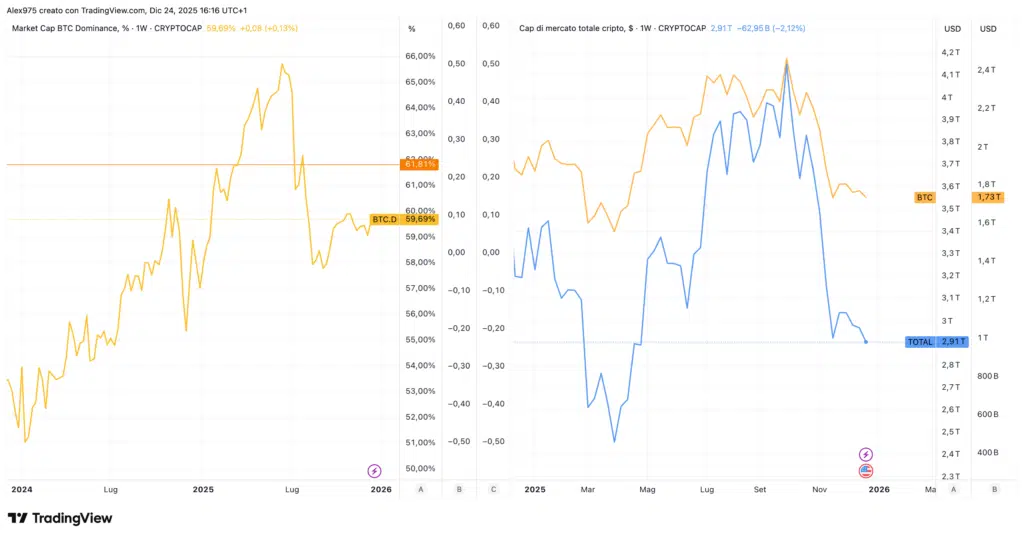Click the lightning event icon on BTC Dominance chart
The image size is (1024, 538).
(375, 471)
